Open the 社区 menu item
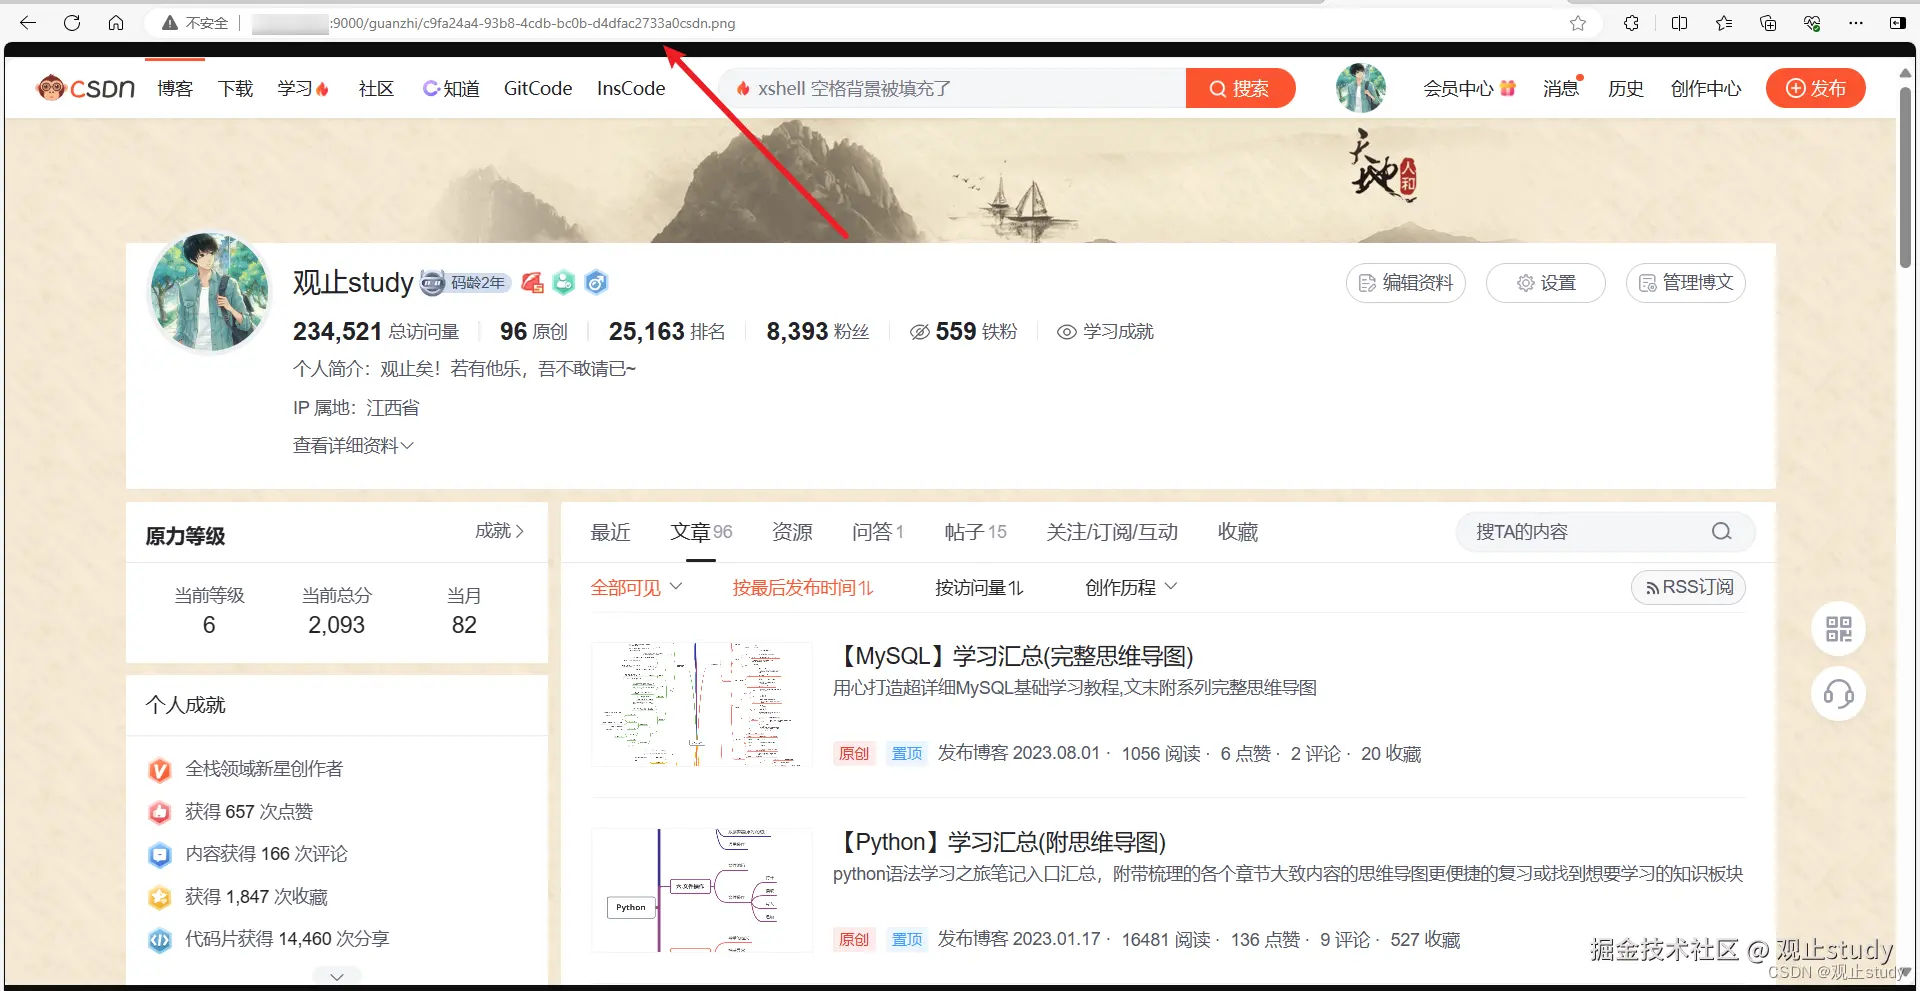1920x991 pixels. 376,88
